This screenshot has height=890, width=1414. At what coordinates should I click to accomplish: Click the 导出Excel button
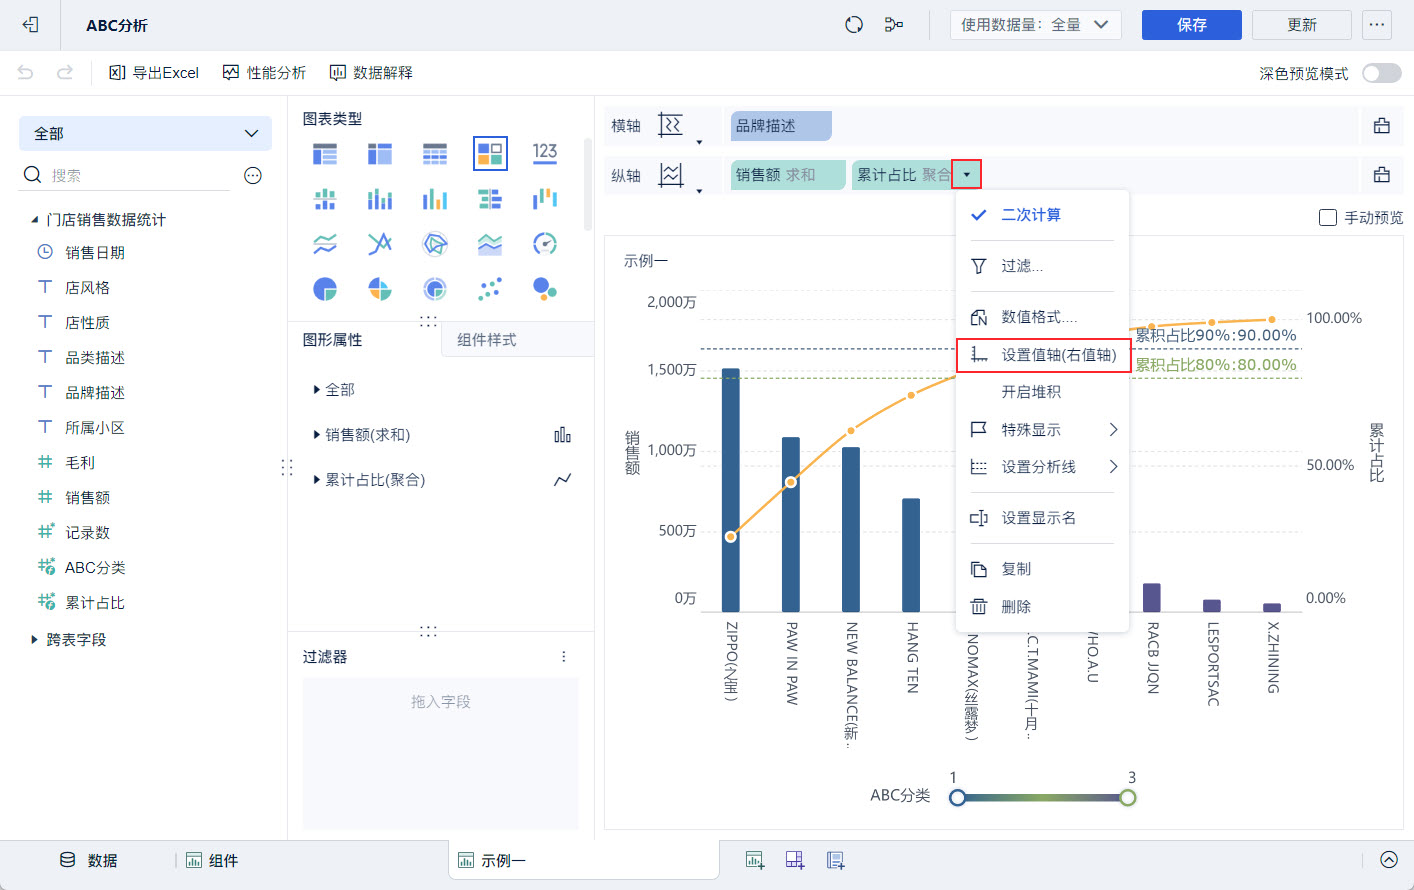tap(154, 72)
